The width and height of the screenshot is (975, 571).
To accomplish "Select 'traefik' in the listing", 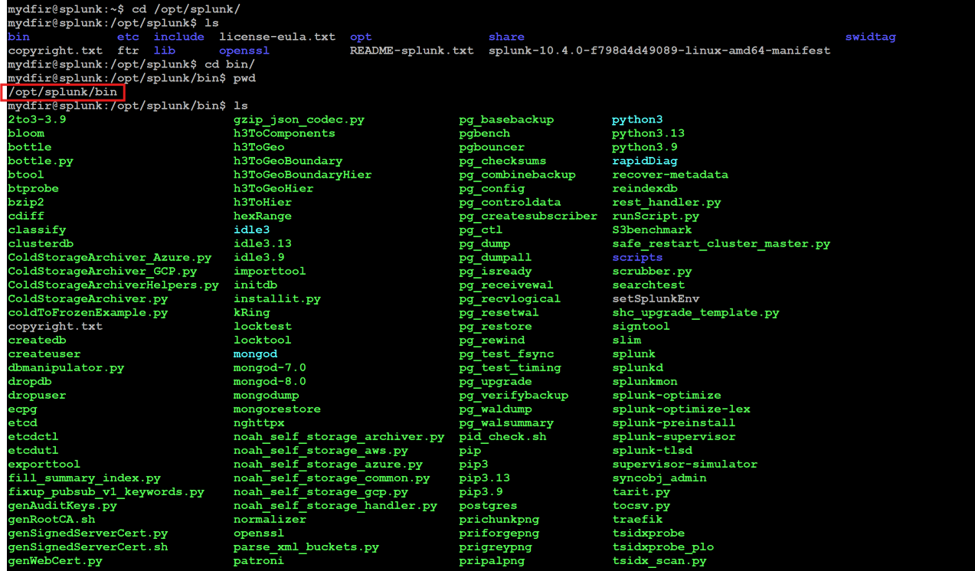I will (637, 519).
